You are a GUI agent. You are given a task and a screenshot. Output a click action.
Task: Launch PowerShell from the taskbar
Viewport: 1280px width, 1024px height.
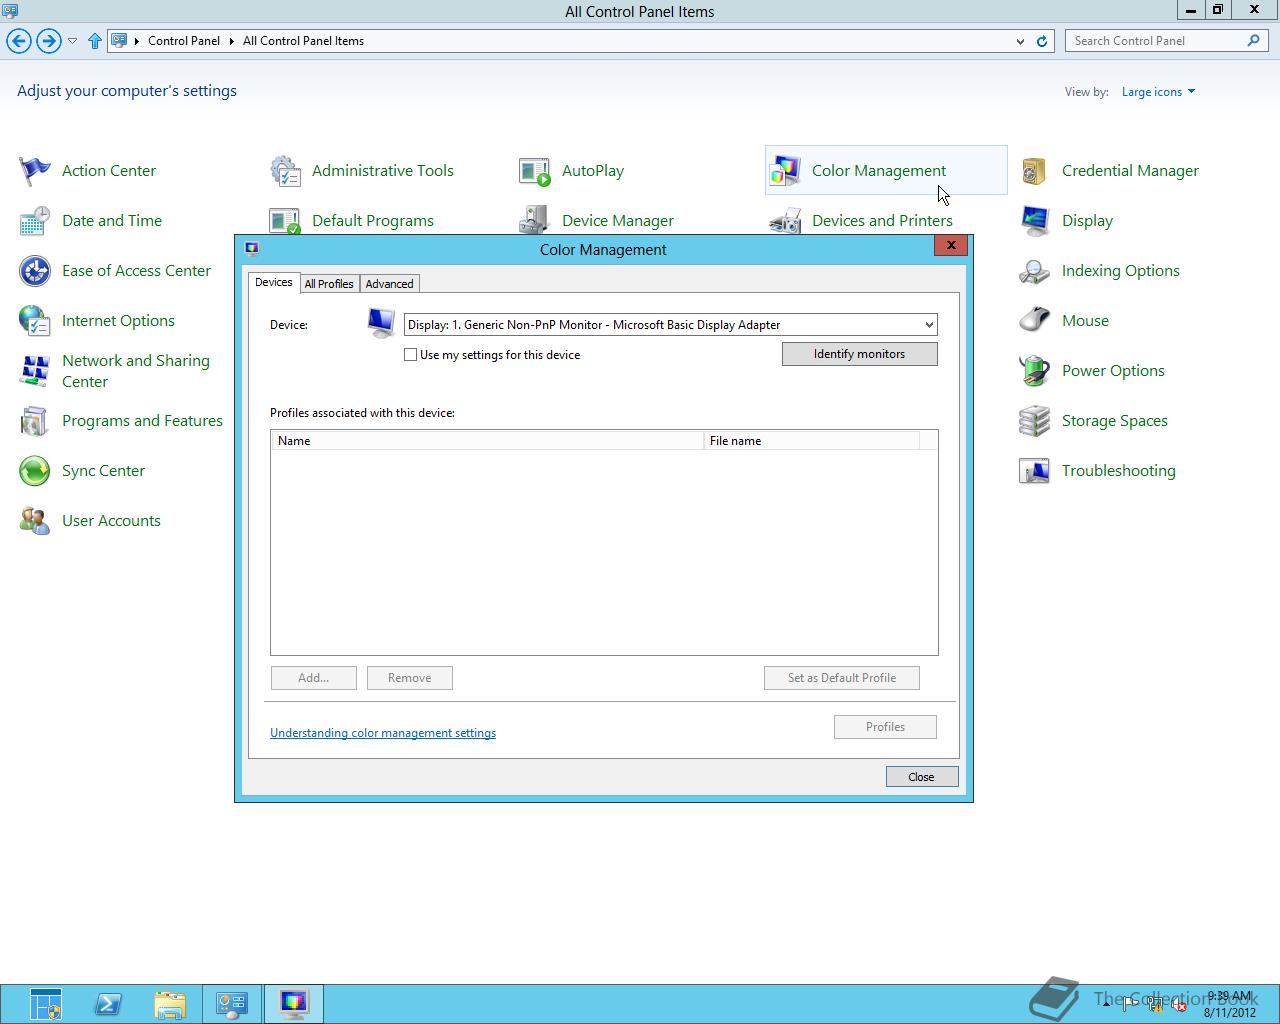tap(108, 1004)
